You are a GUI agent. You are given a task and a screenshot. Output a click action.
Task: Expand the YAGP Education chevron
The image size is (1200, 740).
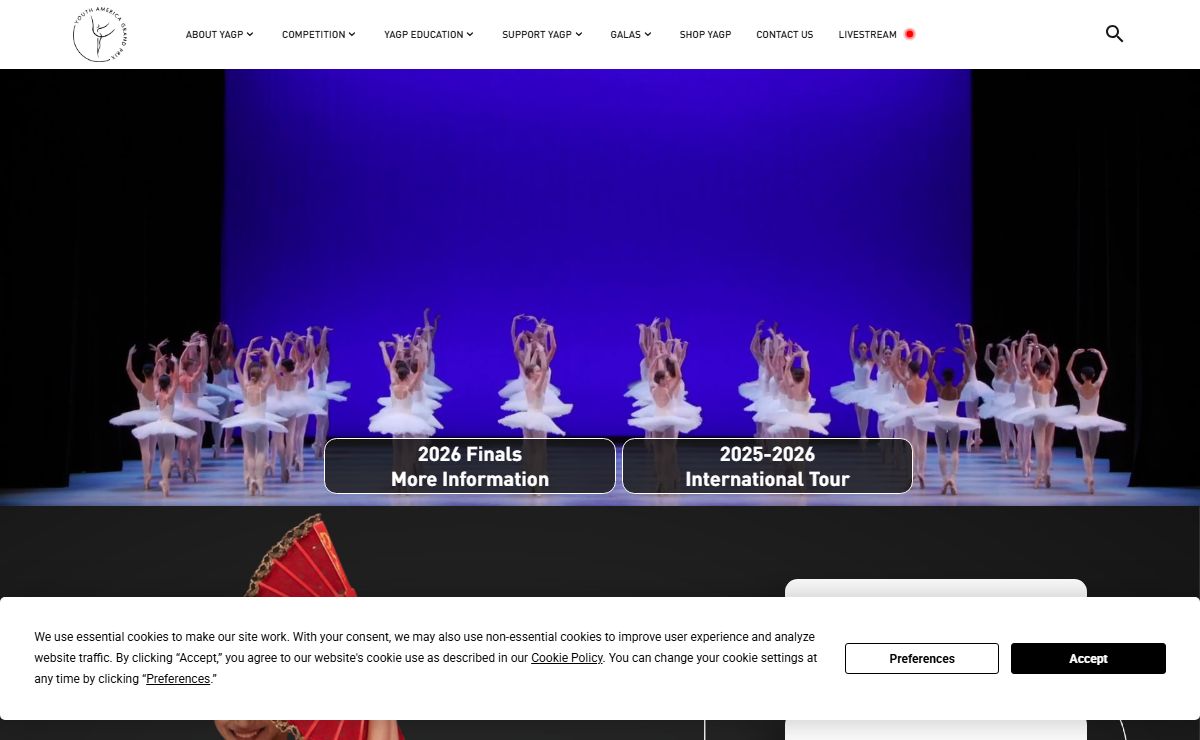[x=471, y=34]
